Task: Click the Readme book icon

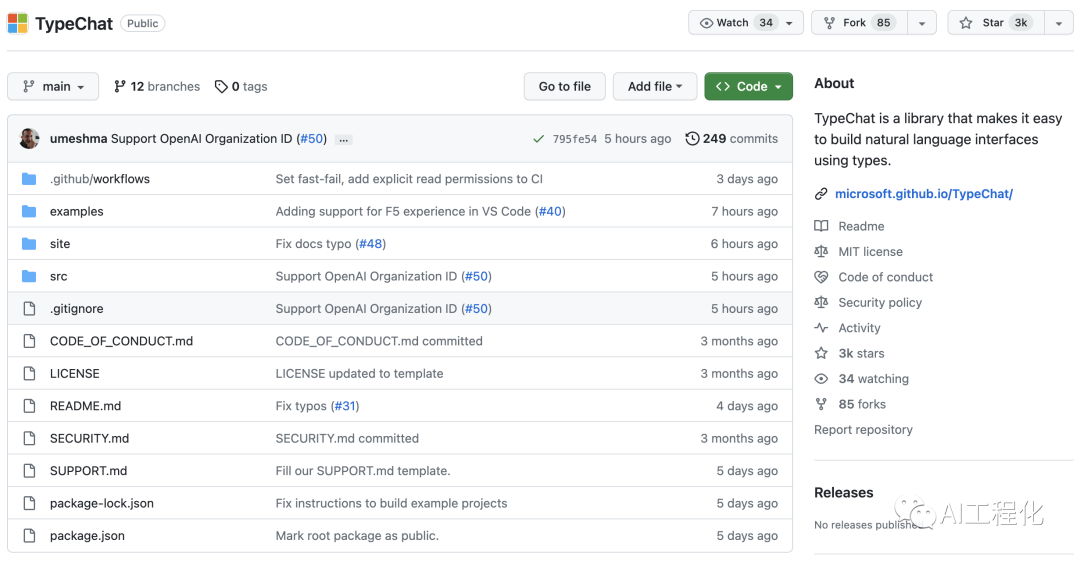Action: tap(821, 226)
